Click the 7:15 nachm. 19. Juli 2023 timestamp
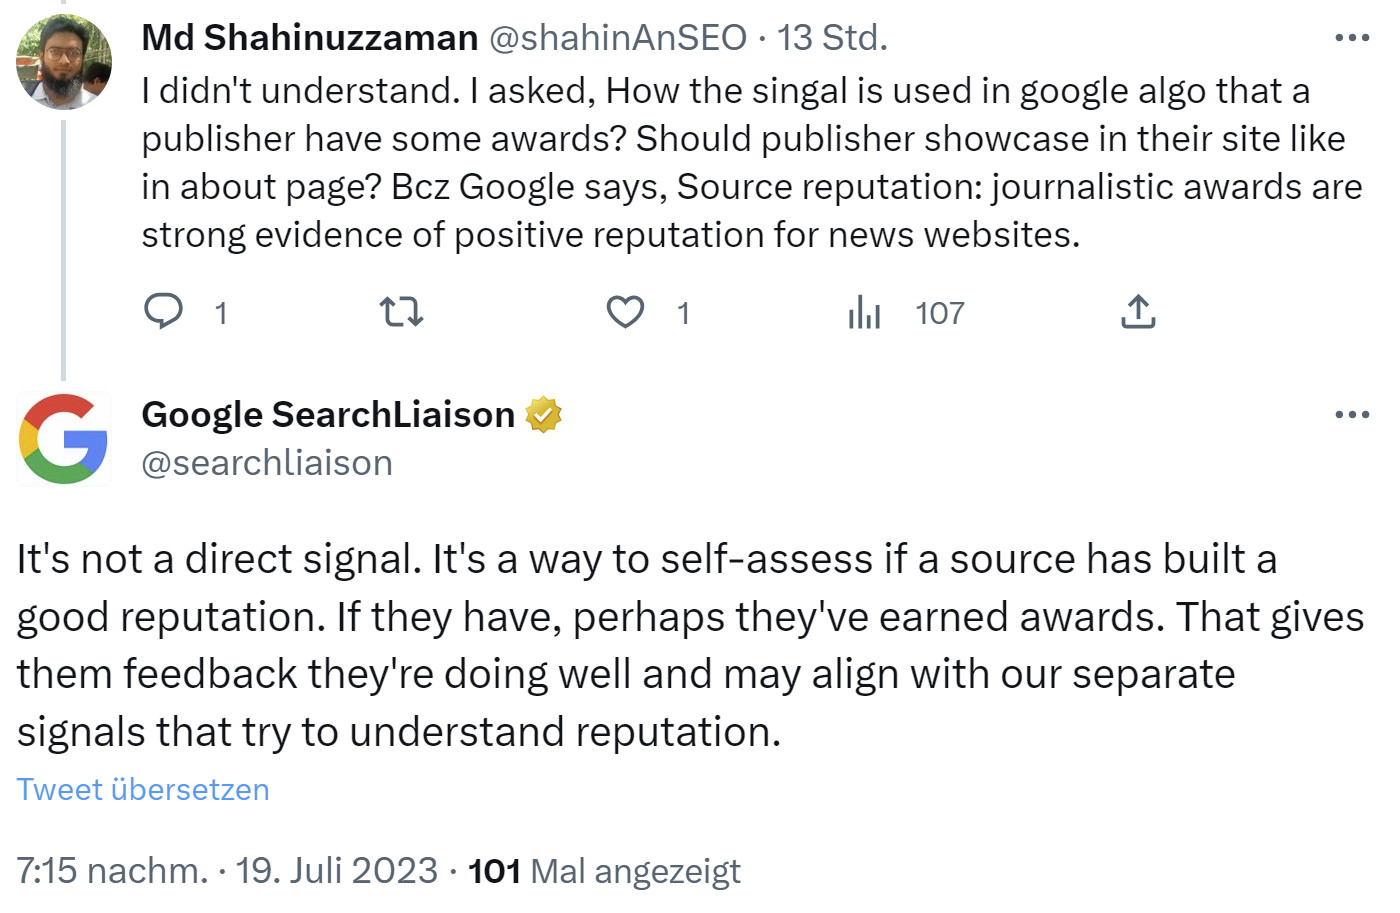The height and width of the screenshot is (913, 1400). click(227, 870)
